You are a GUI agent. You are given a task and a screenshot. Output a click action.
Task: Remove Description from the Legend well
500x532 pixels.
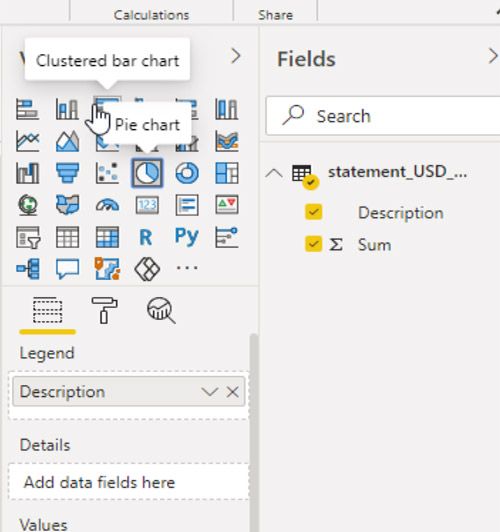(233, 392)
